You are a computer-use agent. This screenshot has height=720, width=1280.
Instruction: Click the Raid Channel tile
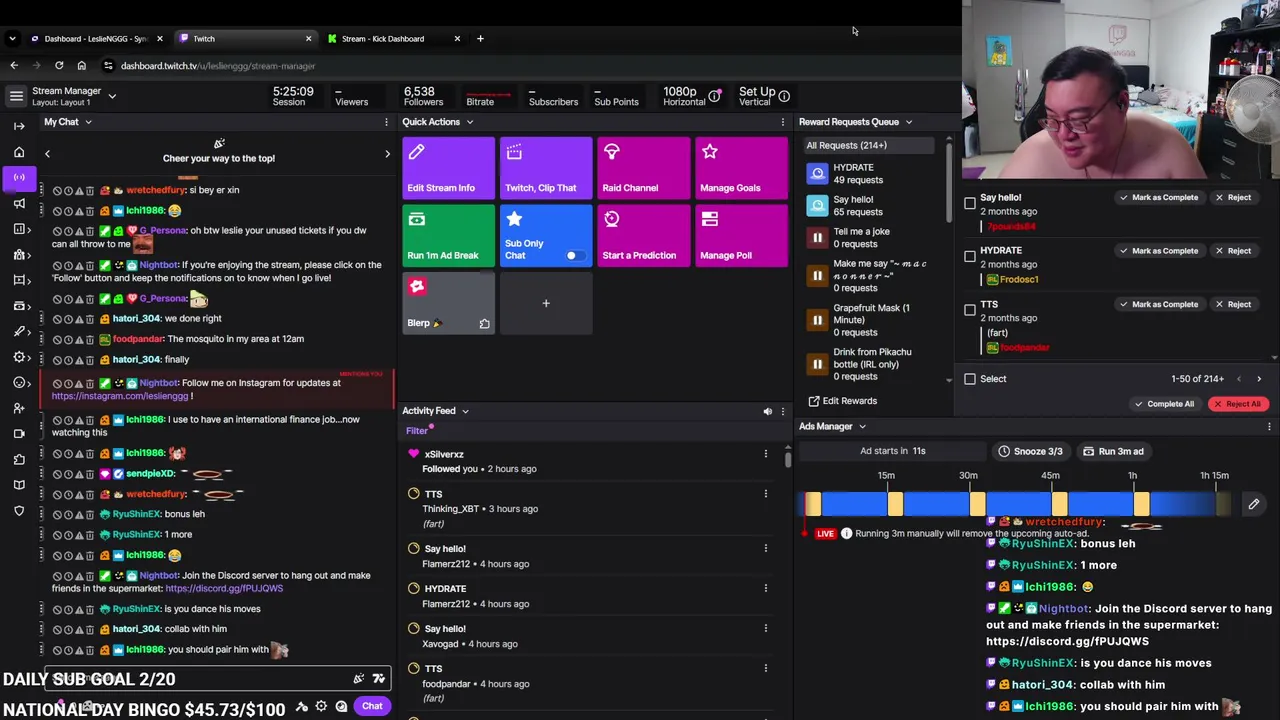click(644, 168)
